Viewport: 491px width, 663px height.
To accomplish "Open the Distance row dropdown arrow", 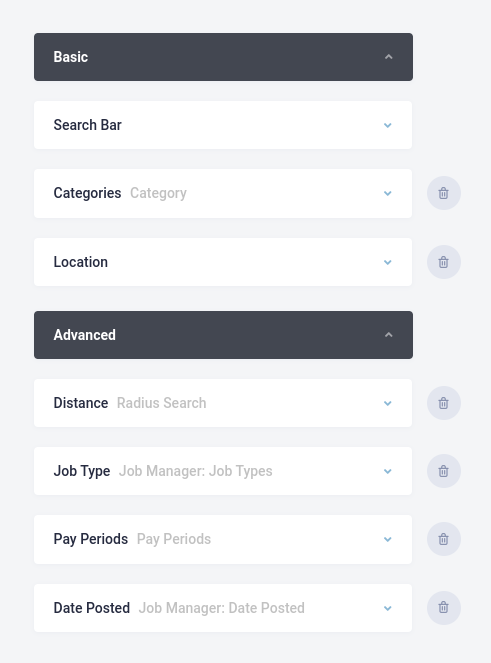I will (x=387, y=403).
